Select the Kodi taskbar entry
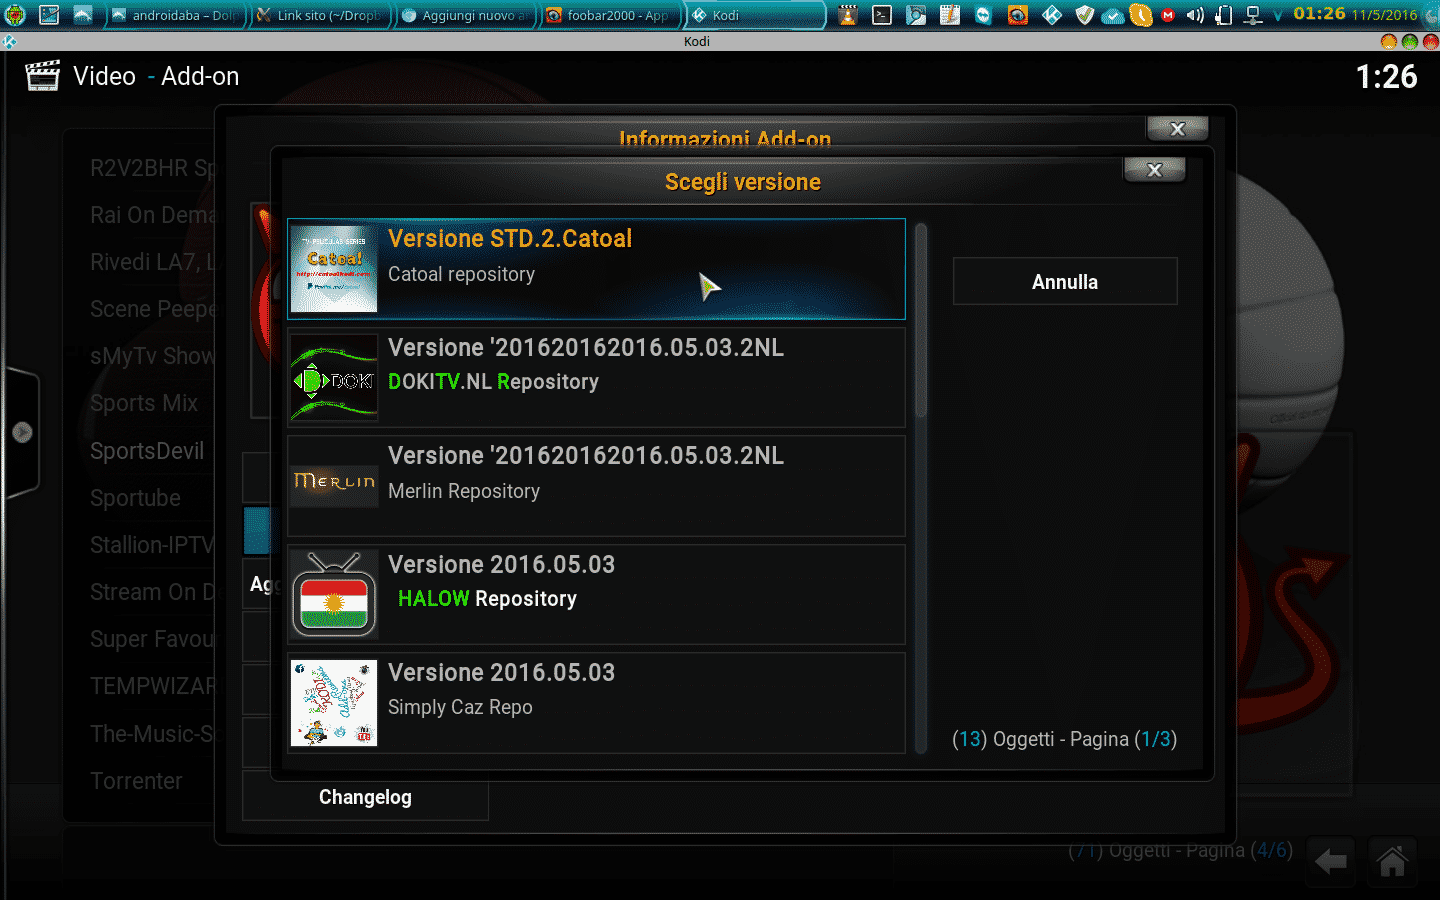The width and height of the screenshot is (1440, 900). (757, 15)
